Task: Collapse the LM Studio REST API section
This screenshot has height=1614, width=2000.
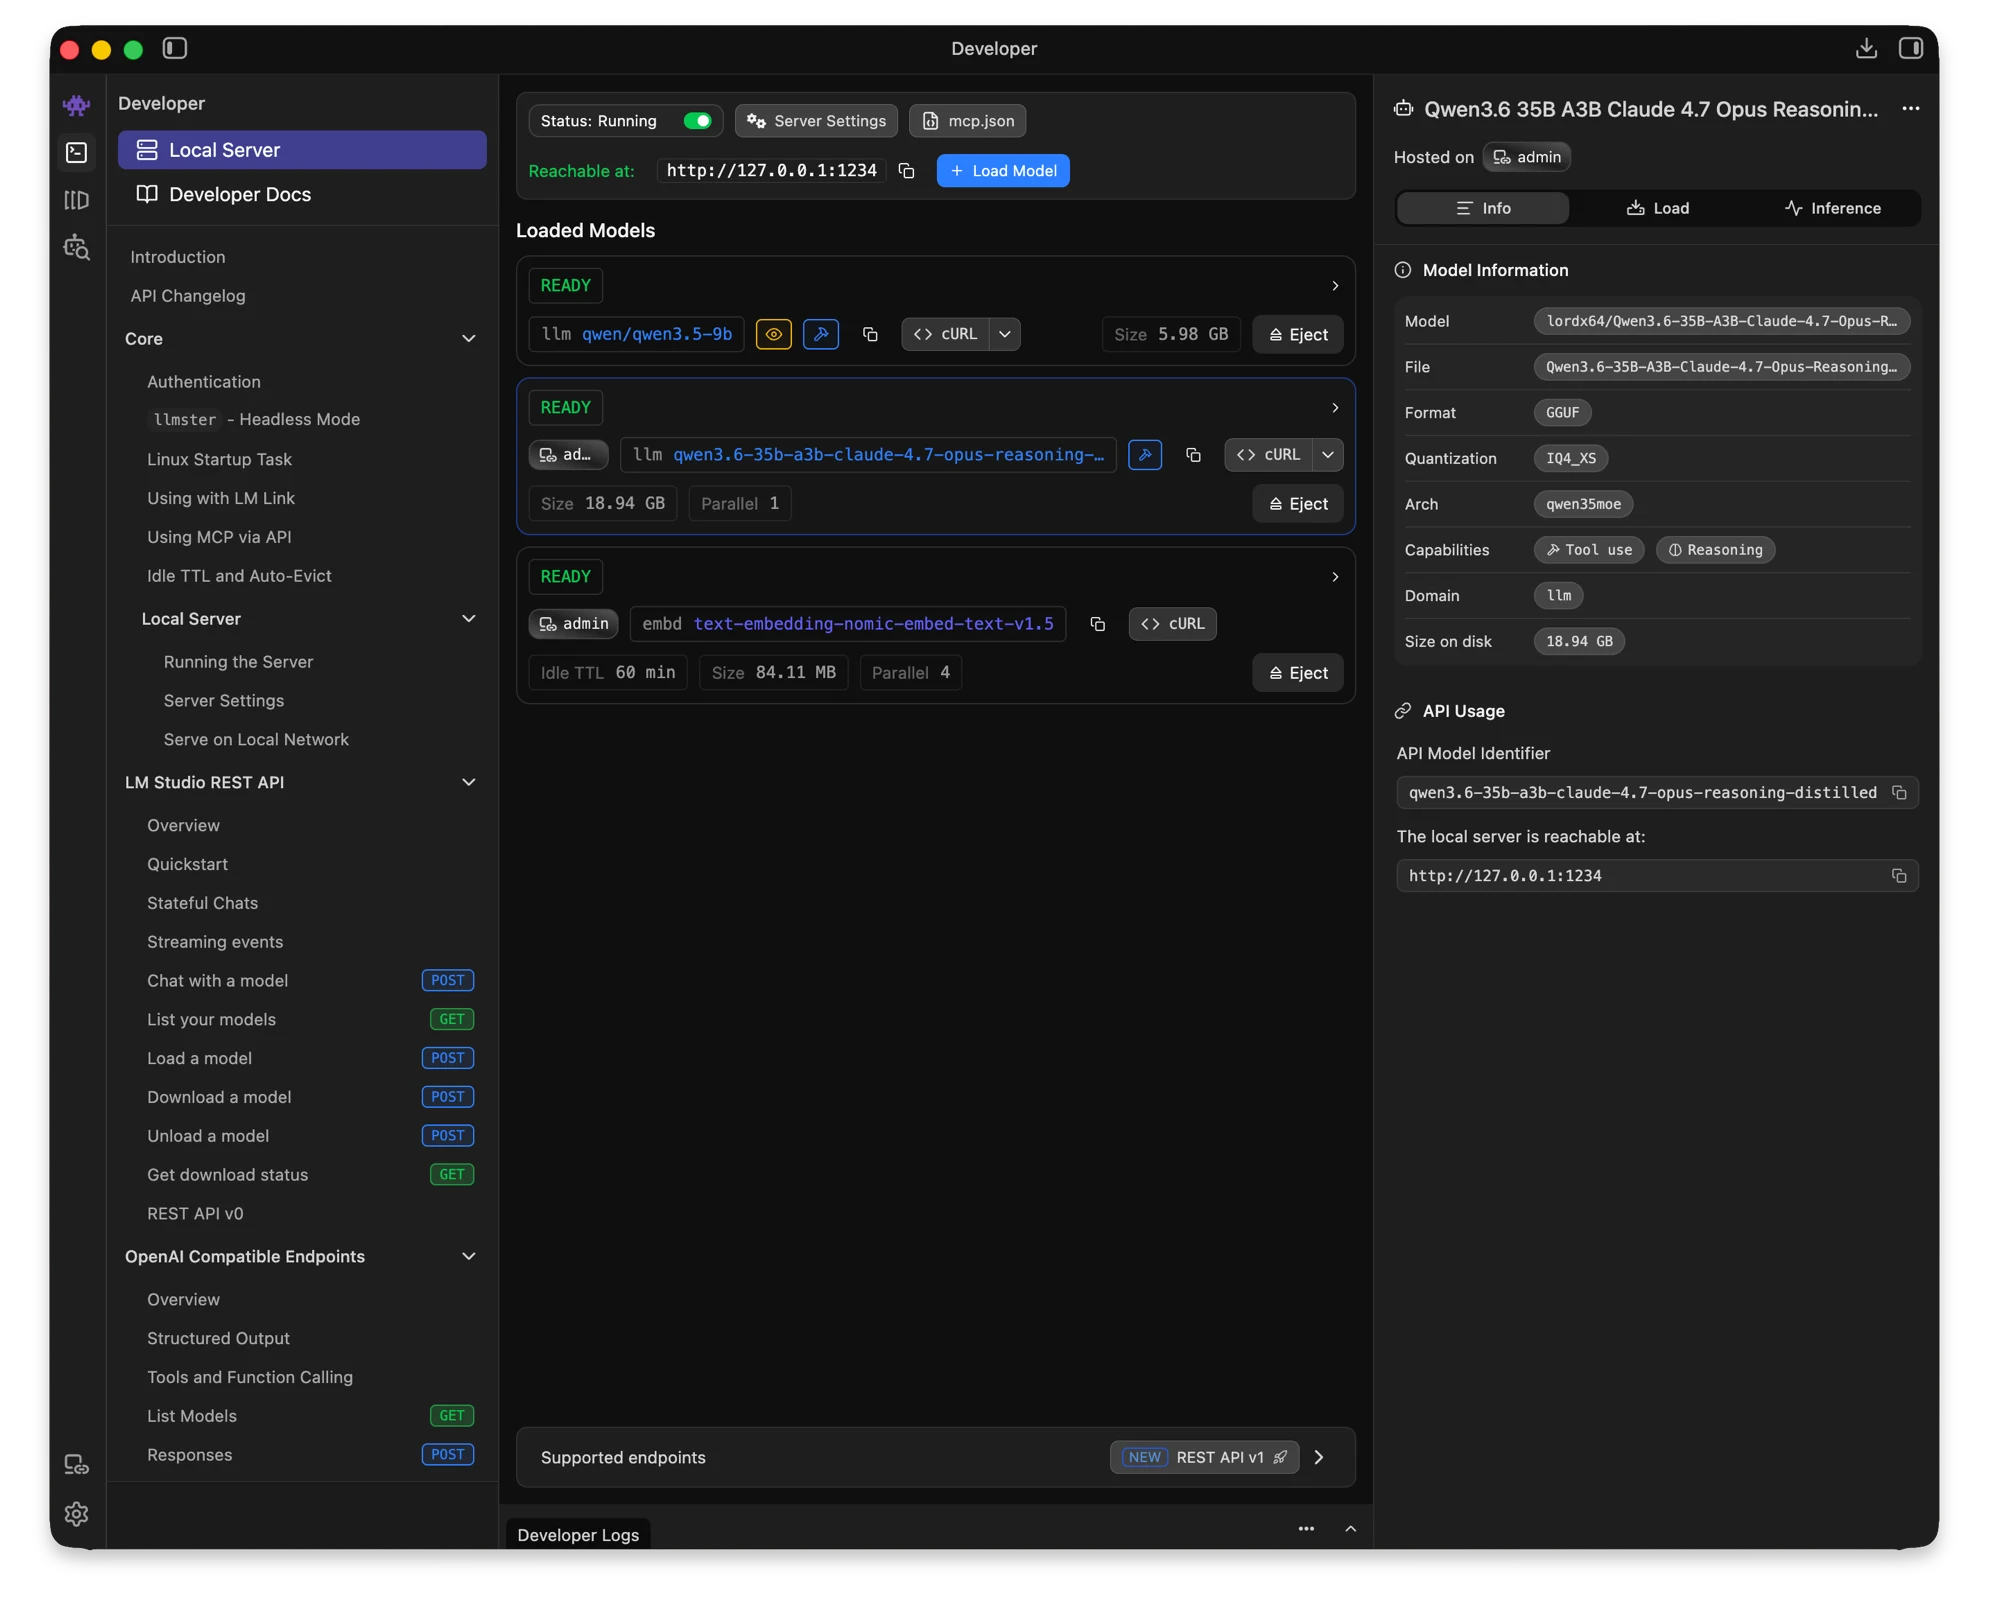Action: tap(468, 782)
